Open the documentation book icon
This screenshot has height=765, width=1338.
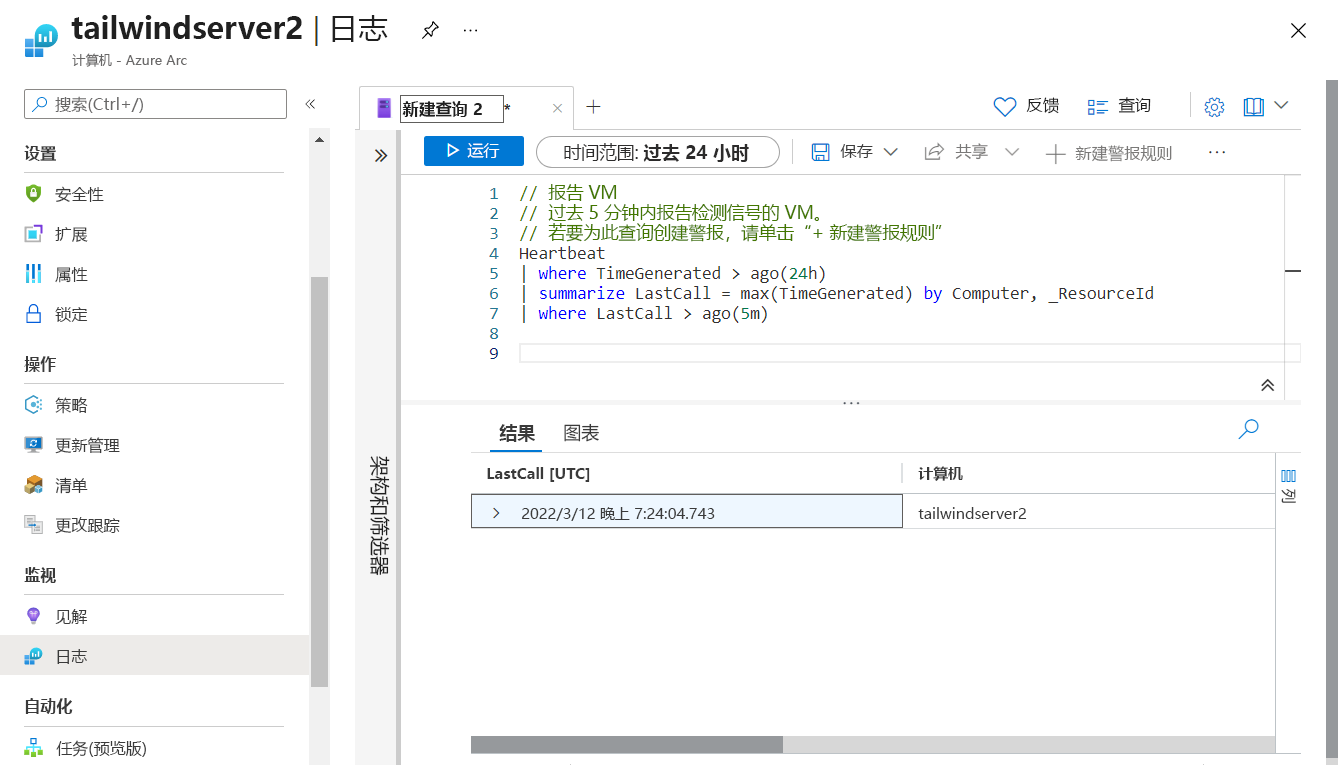point(1254,107)
